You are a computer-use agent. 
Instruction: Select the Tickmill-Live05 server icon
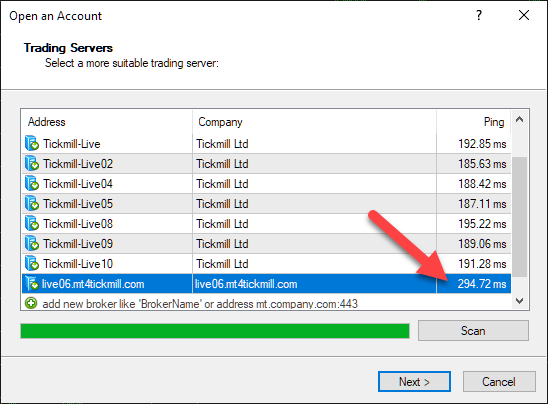(32, 203)
